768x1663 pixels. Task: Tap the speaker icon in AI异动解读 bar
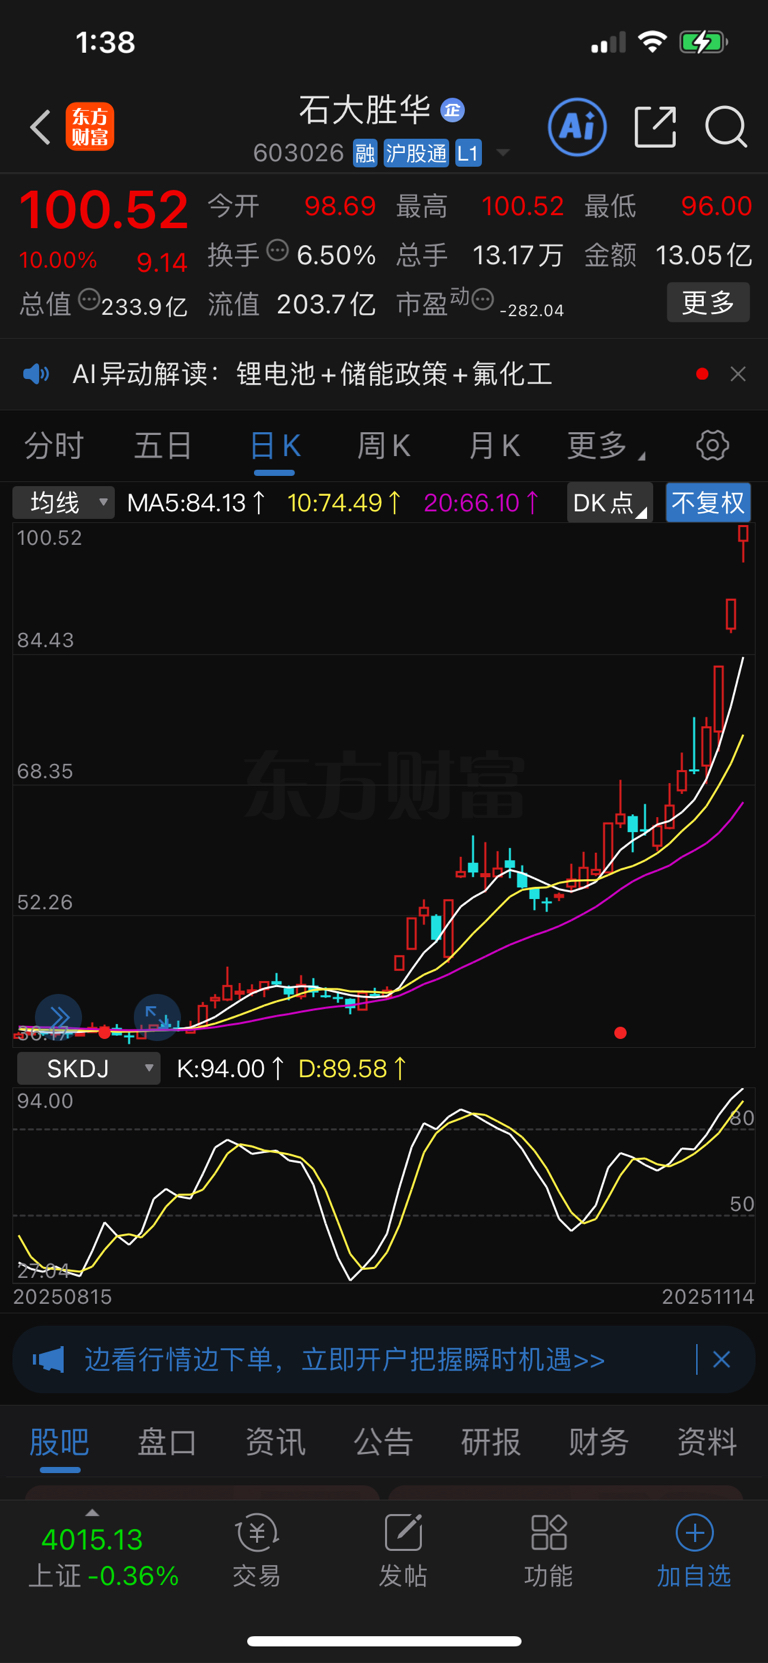click(36, 374)
